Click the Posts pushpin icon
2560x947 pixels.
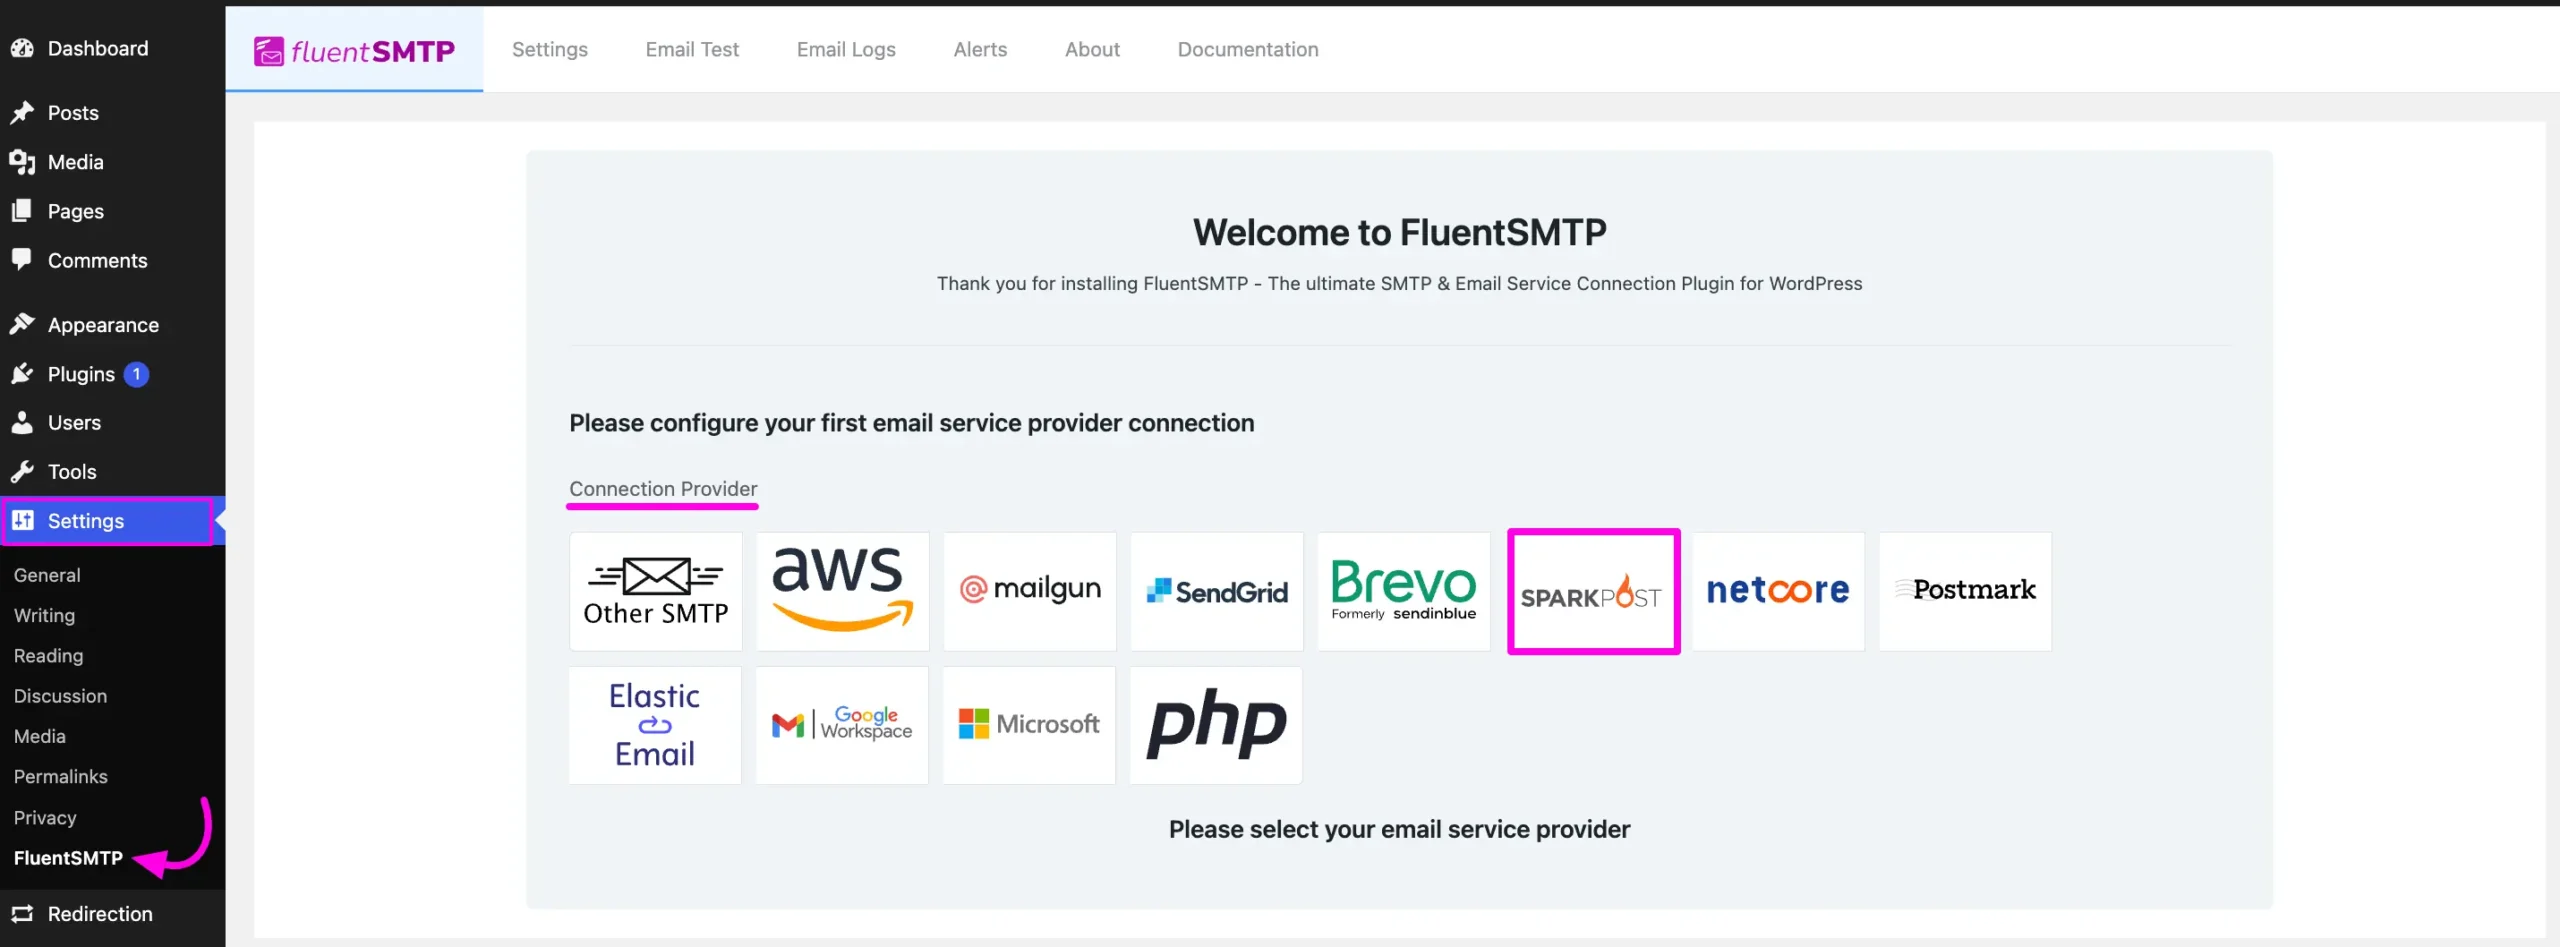coord(22,112)
